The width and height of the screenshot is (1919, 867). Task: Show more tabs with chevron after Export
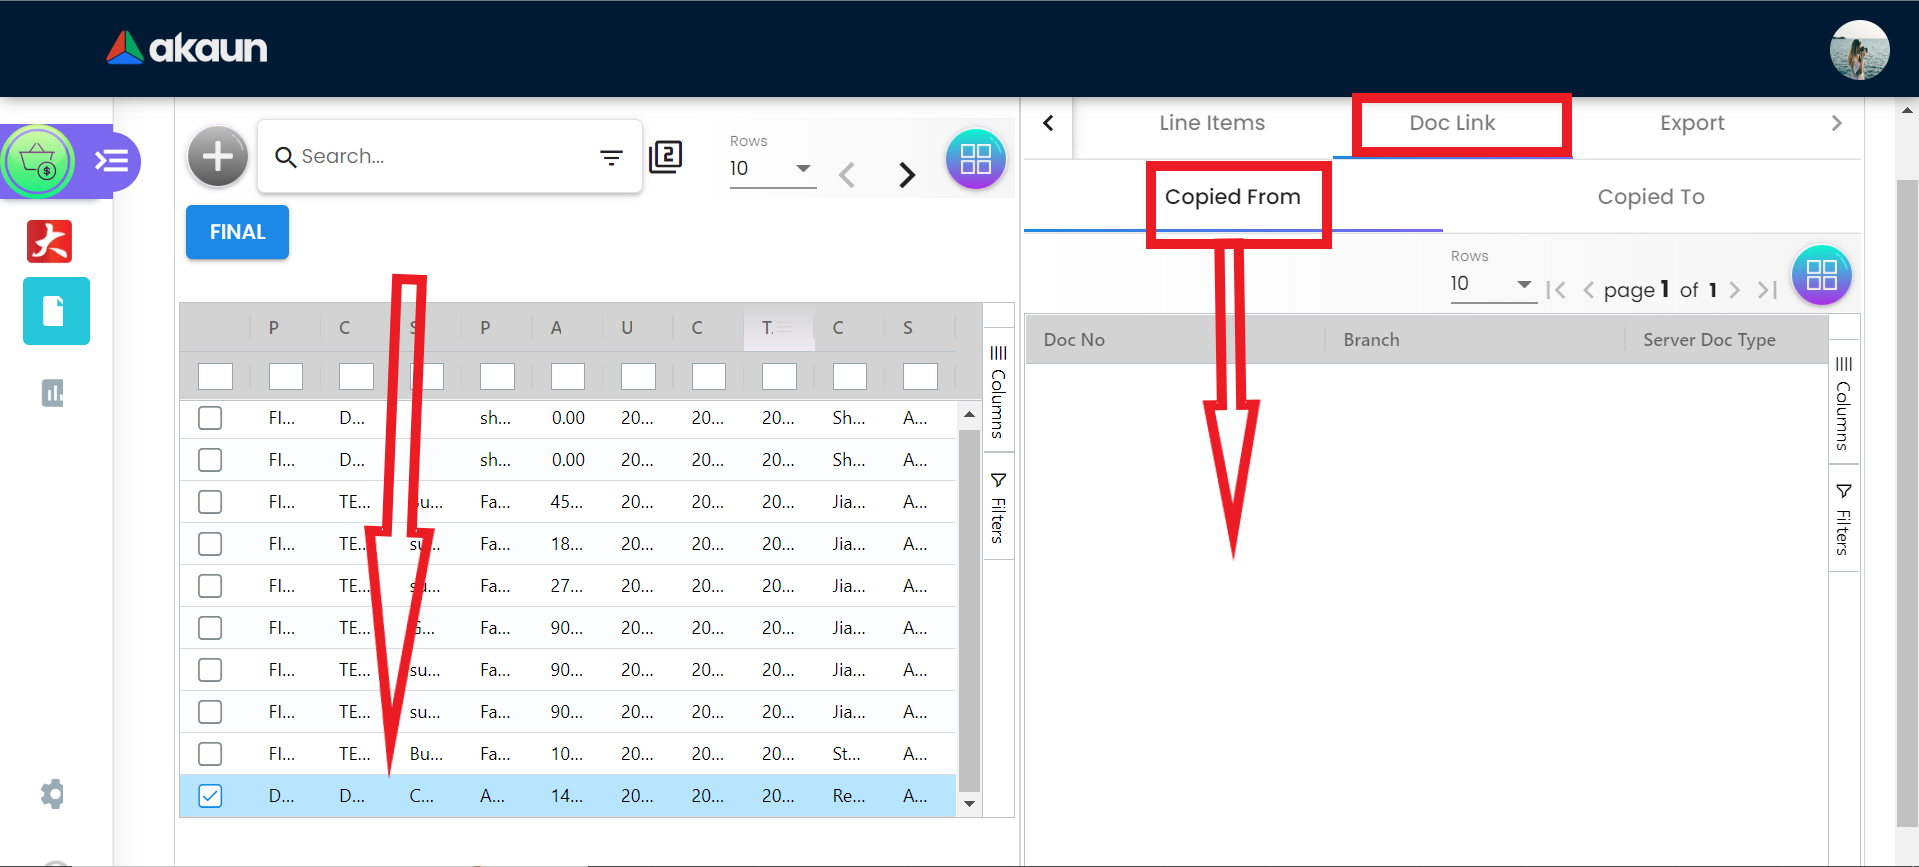pyautogui.click(x=1836, y=123)
